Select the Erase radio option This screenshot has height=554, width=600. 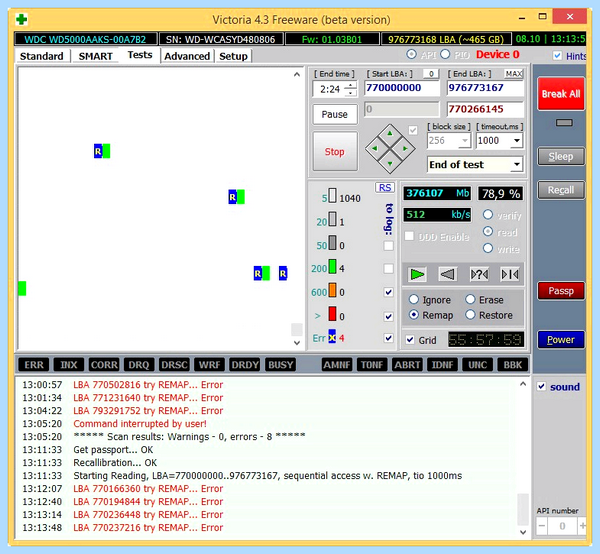point(470,299)
